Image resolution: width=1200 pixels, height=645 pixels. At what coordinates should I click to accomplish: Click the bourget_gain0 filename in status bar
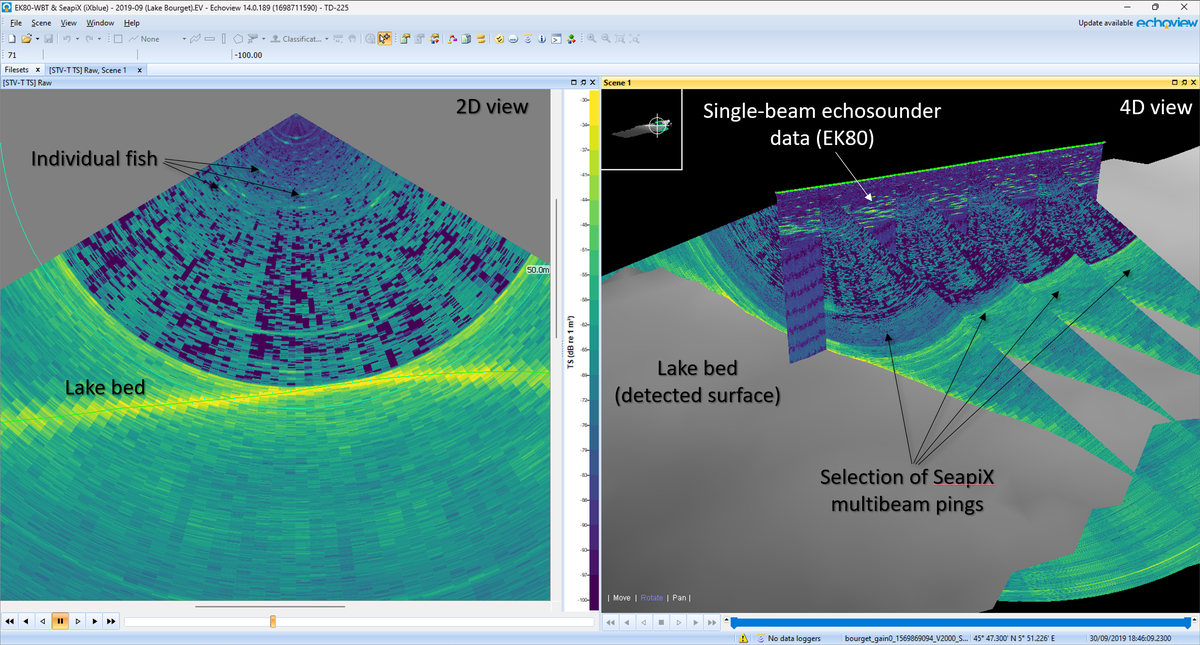[x=906, y=637]
